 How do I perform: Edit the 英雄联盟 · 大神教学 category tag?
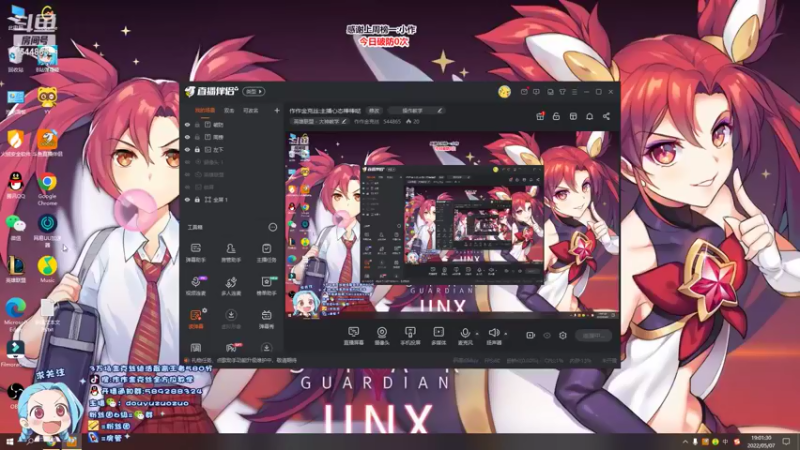(x=319, y=121)
